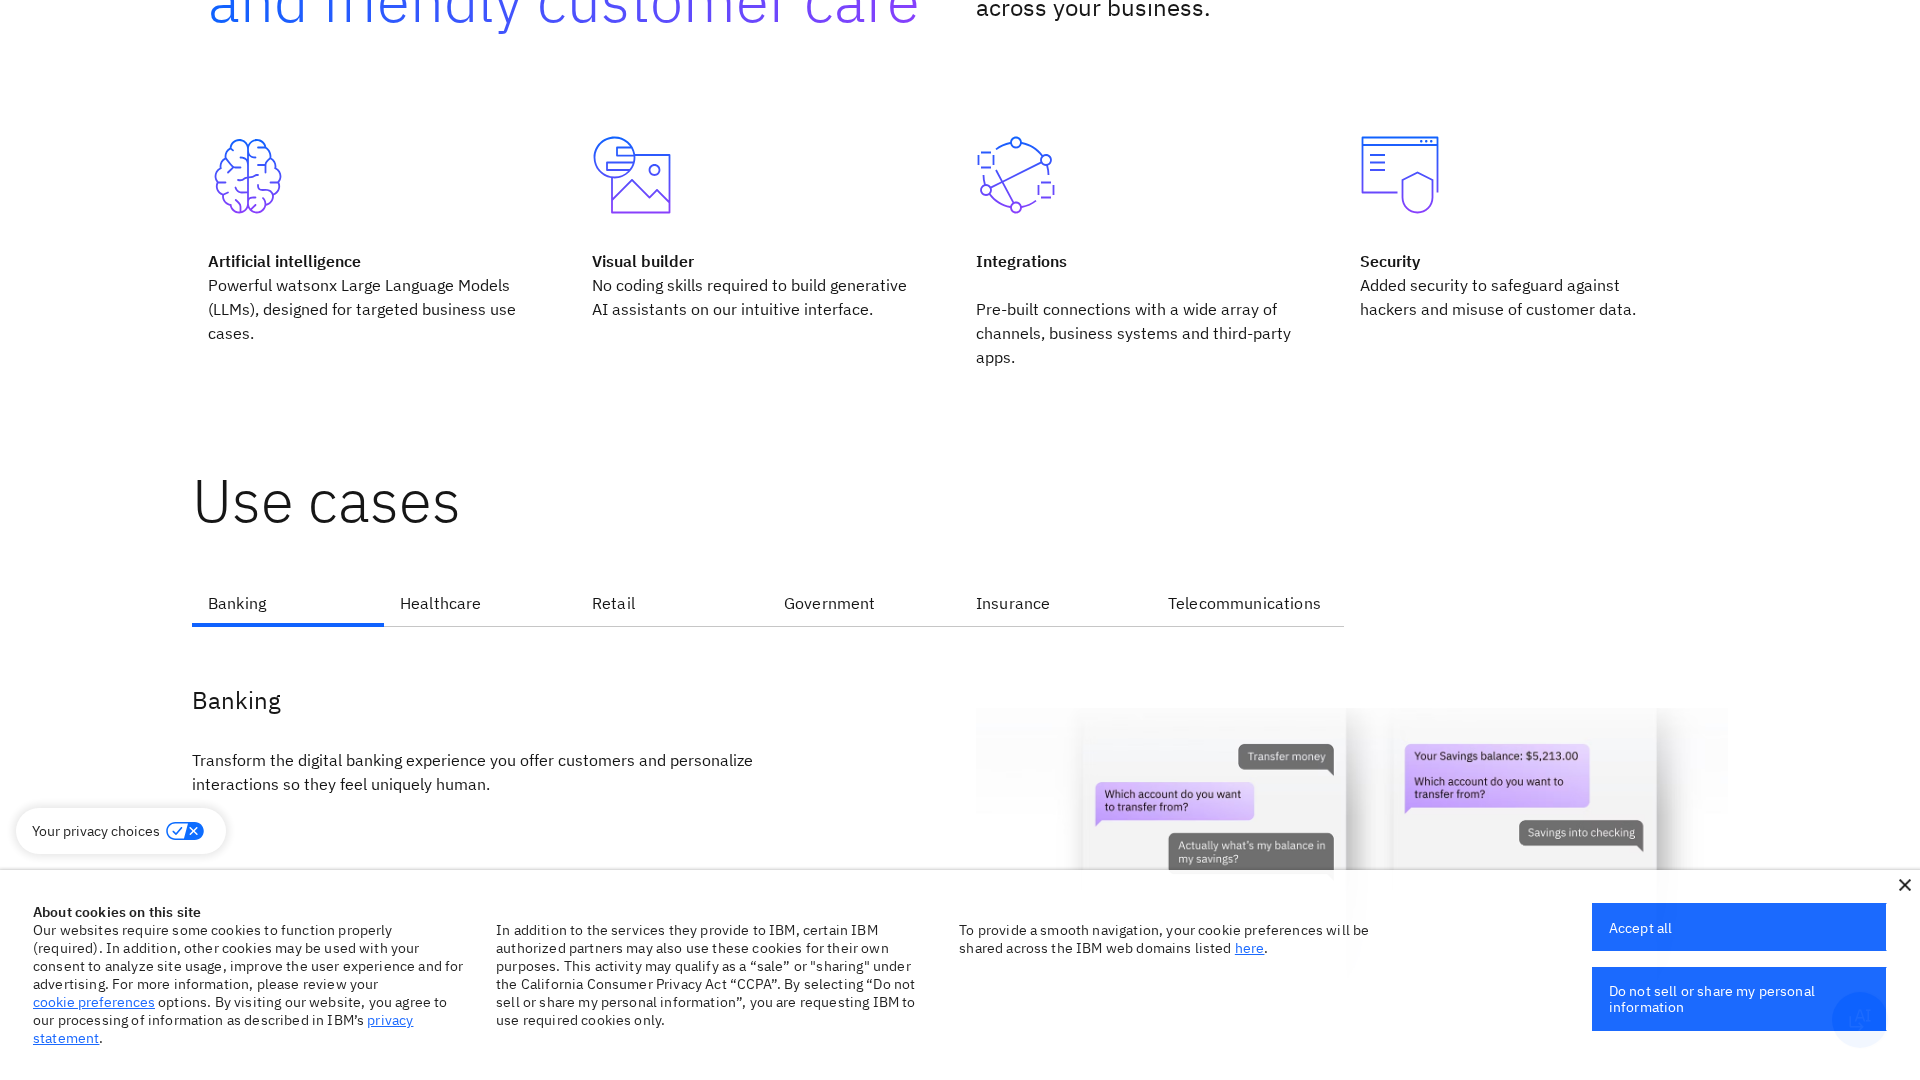This screenshot has width=1920, height=1080.
Task: Click the X on the privacy choices badge
Action: [193, 831]
